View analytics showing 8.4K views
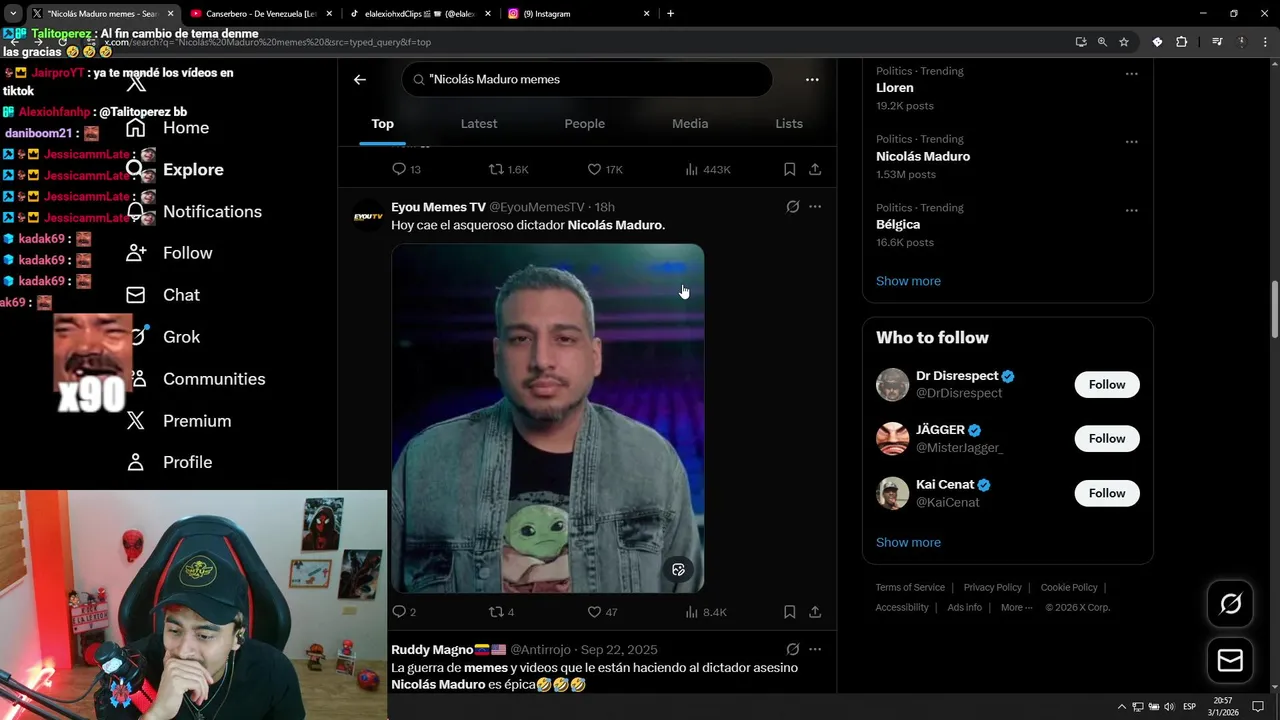Screen dimensions: 1280x720 [x=706, y=612]
